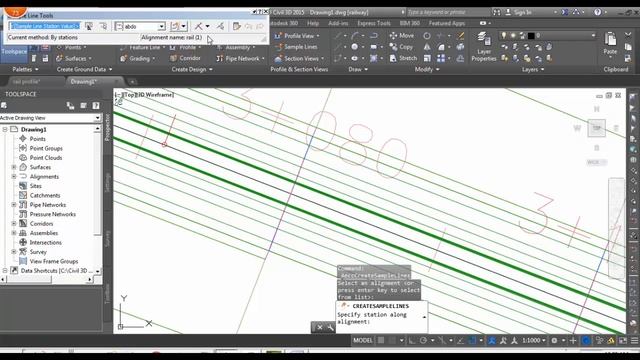
Task: Toggle layer freeze sun icon
Action: coord(513,36)
